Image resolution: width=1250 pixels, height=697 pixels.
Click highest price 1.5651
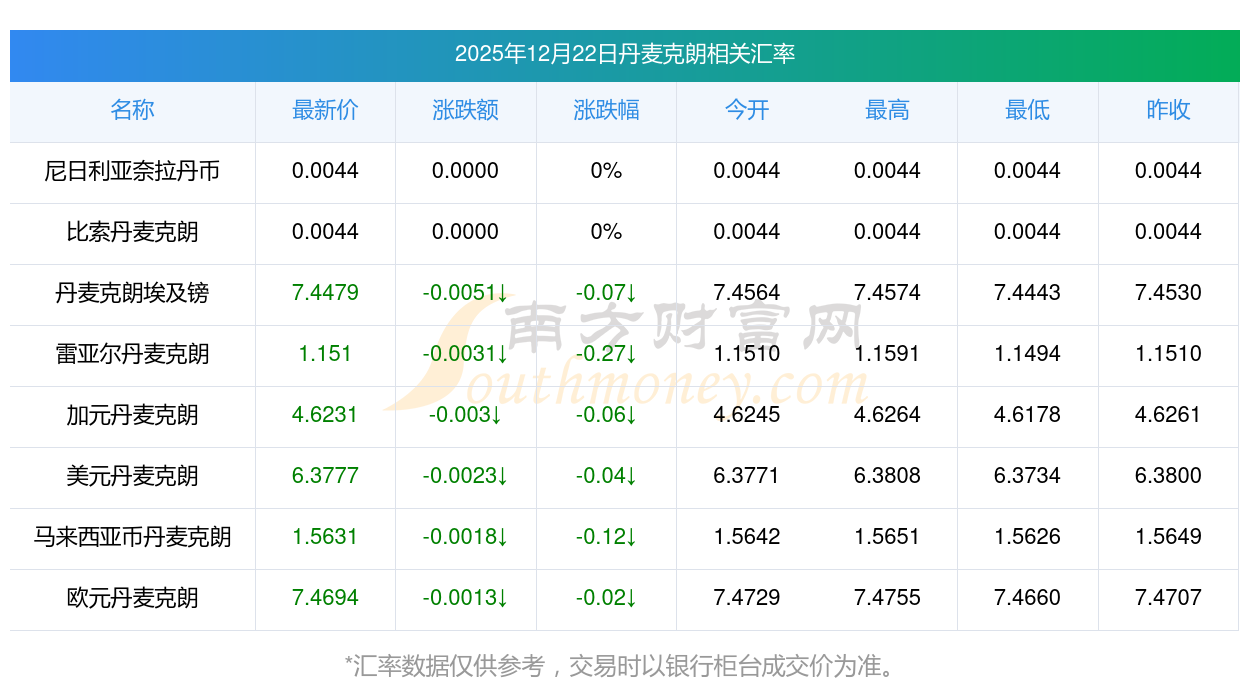[x=887, y=537]
